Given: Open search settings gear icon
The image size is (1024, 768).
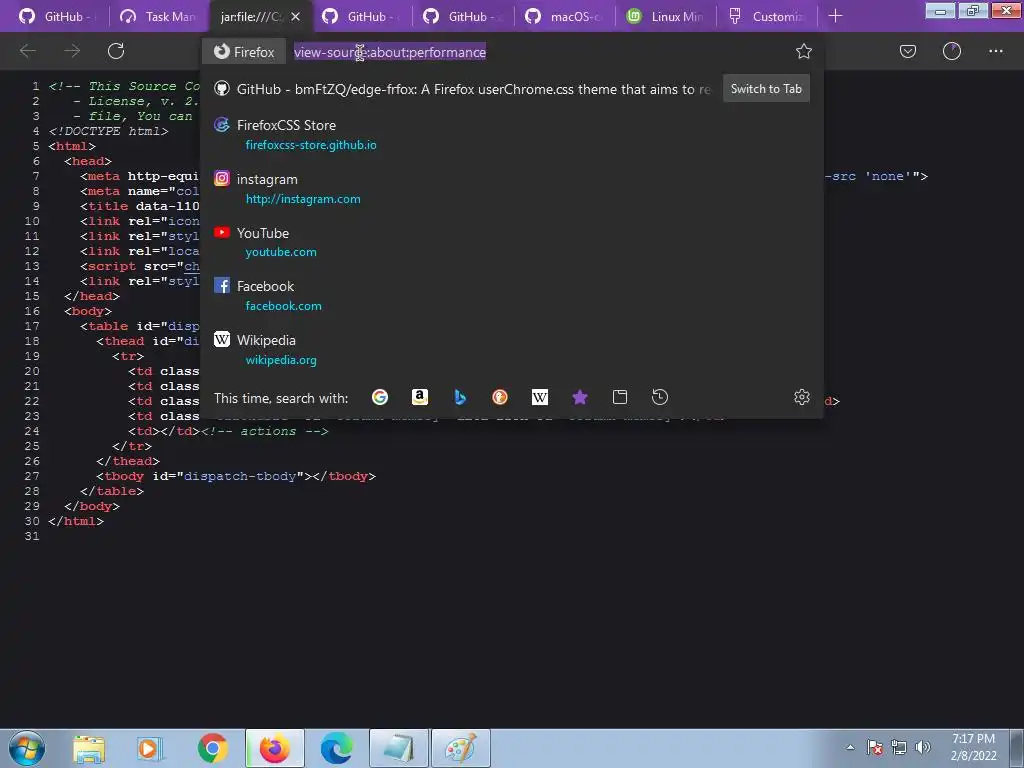Looking at the screenshot, I should click(x=802, y=397).
